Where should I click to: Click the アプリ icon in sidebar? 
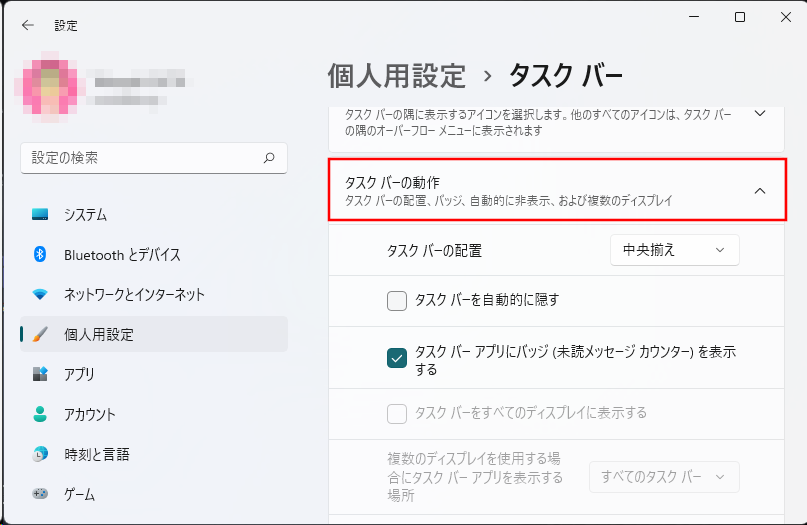[40, 375]
